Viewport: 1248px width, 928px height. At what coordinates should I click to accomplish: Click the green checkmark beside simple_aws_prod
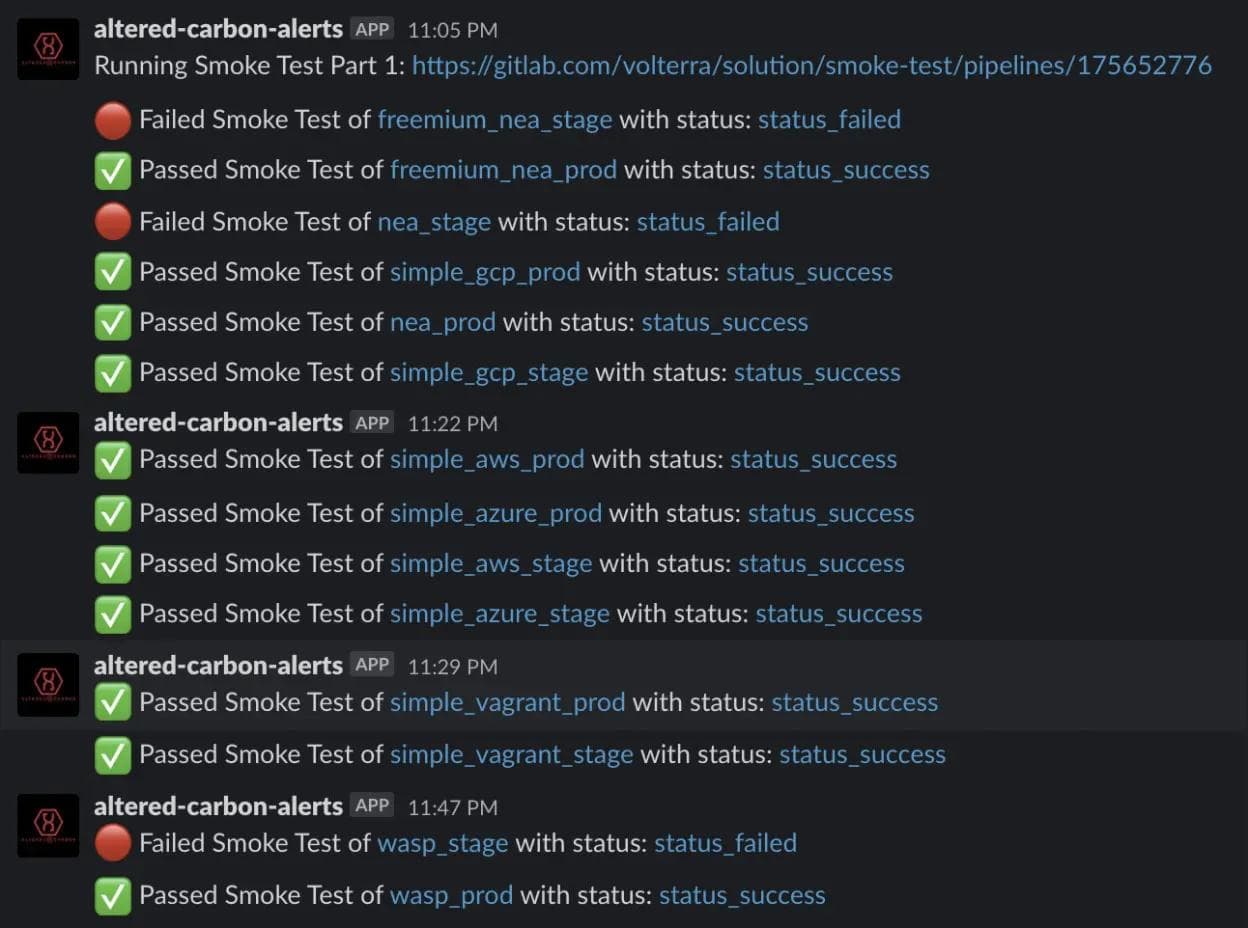tap(112, 458)
